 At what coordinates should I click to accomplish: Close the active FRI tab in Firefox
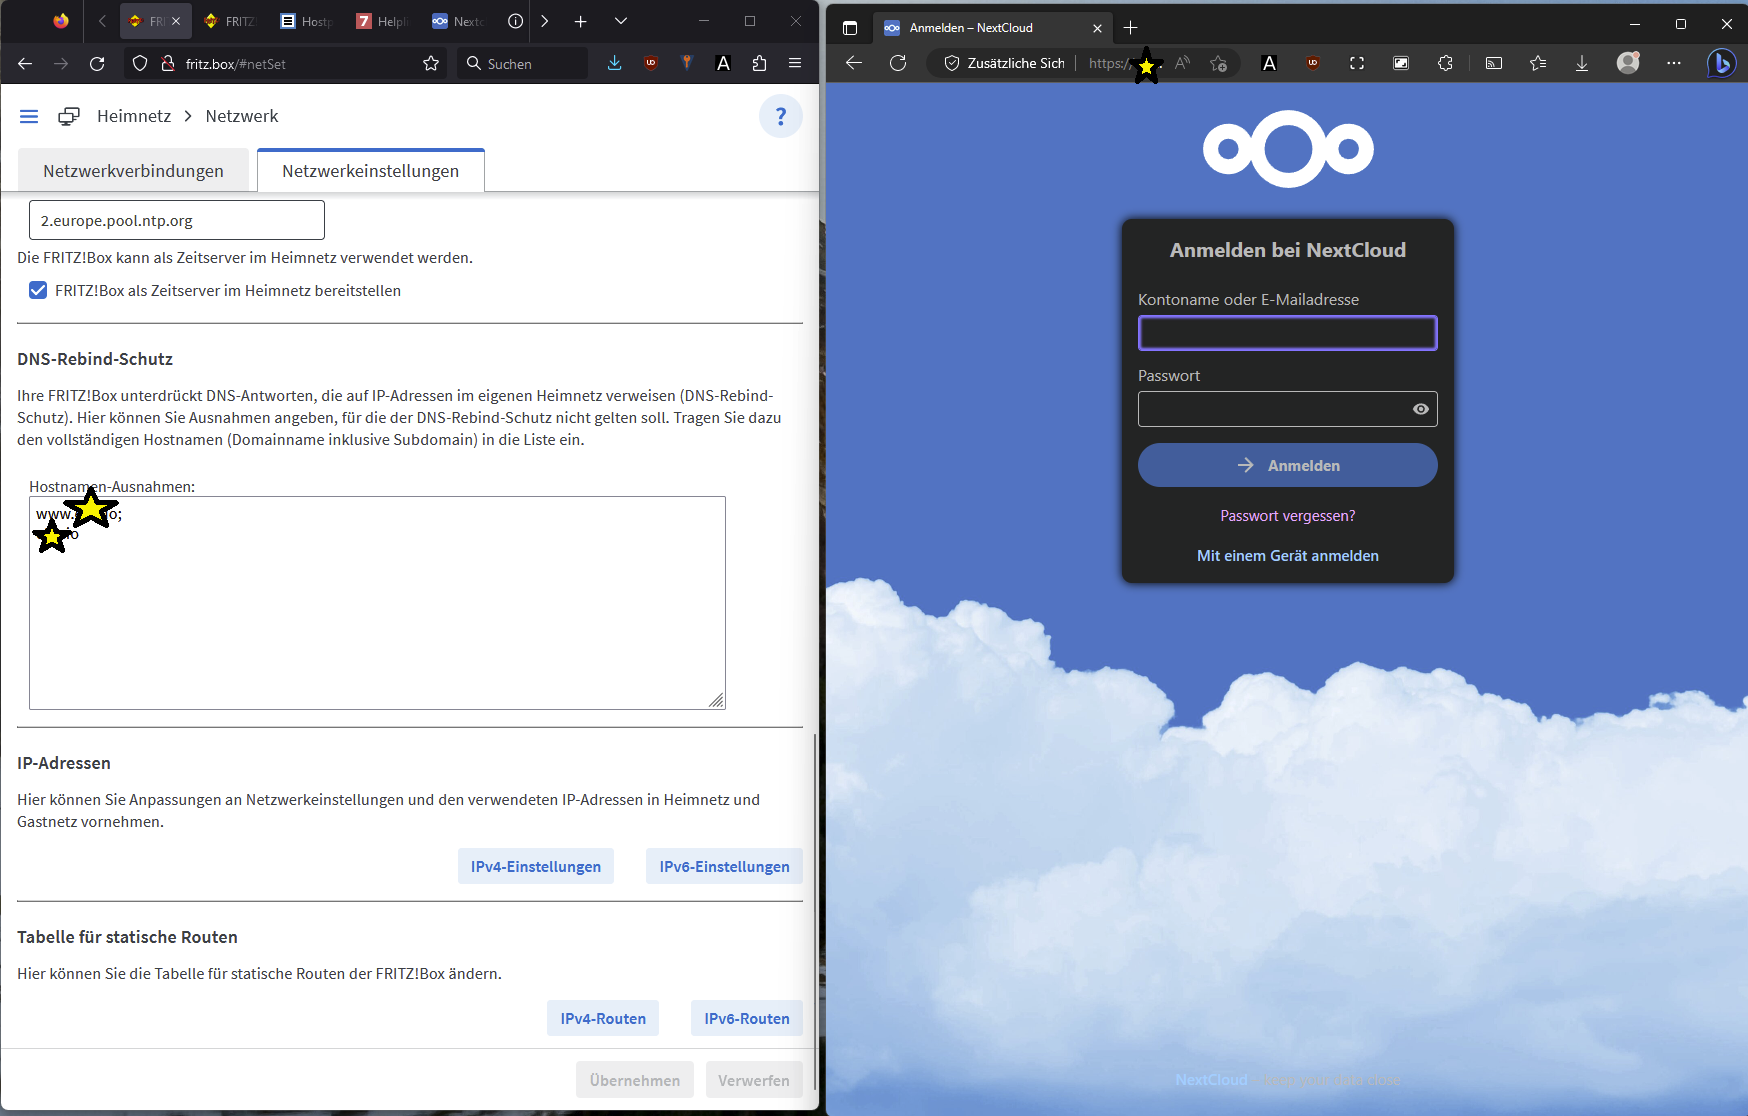(176, 21)
